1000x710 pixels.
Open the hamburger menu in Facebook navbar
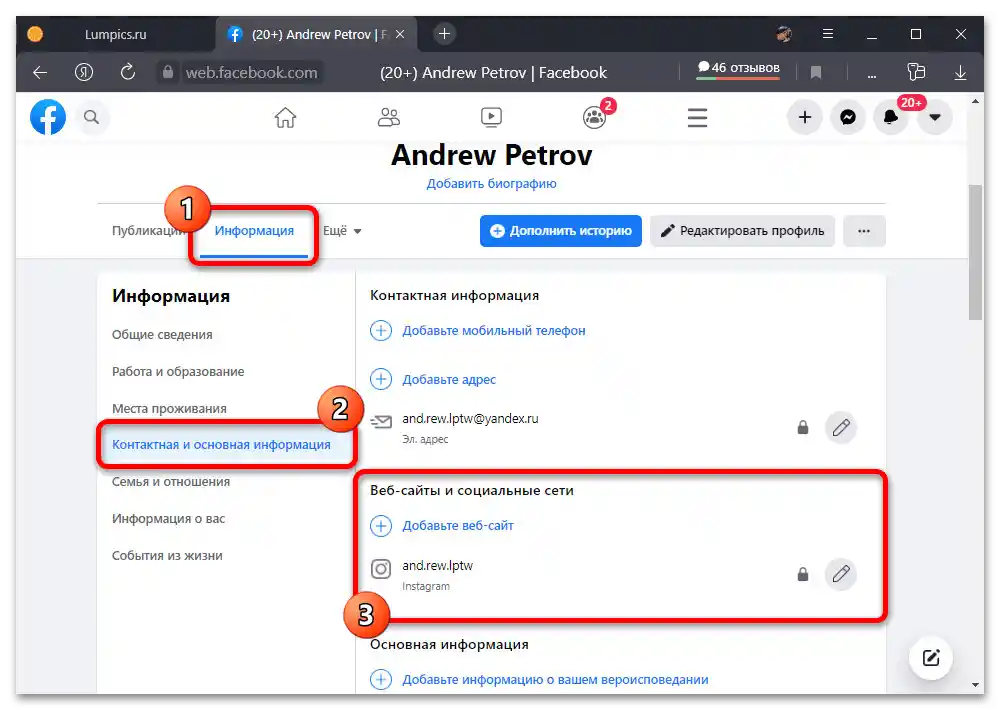pyautogui.click(x=697, y=117)
